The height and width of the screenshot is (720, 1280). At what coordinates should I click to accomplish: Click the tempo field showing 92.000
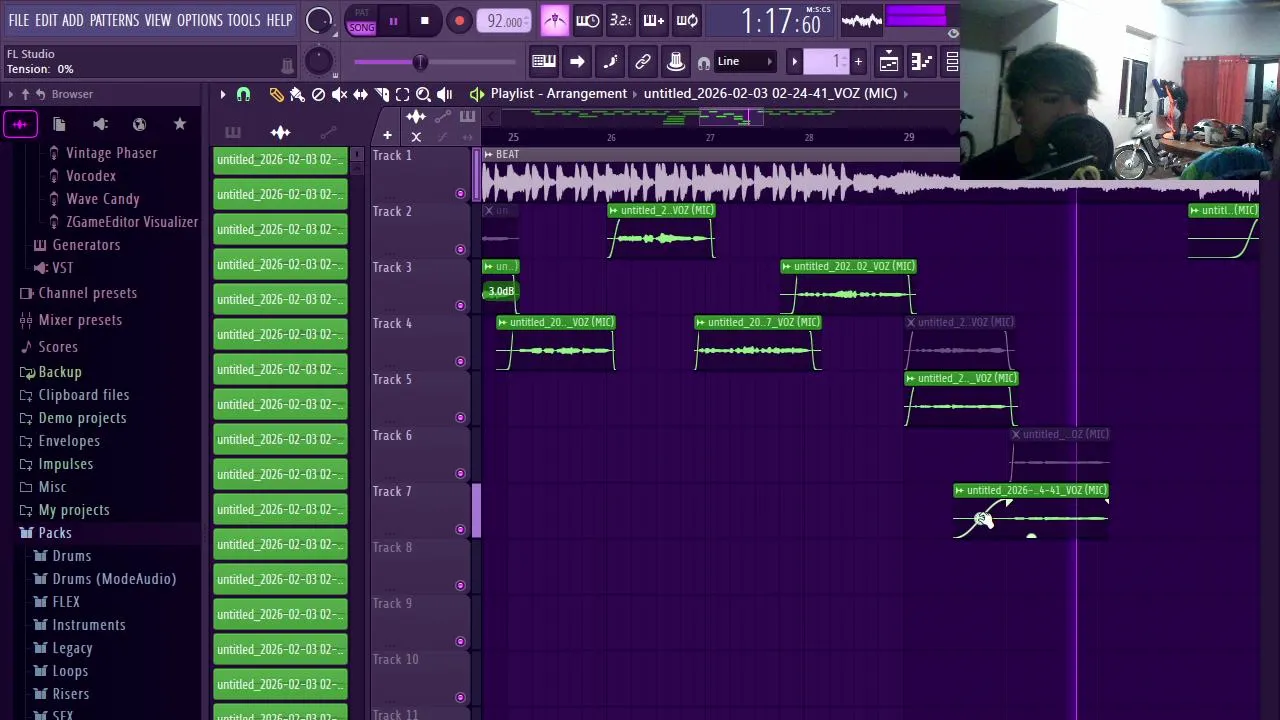click(x=504, y=21)
